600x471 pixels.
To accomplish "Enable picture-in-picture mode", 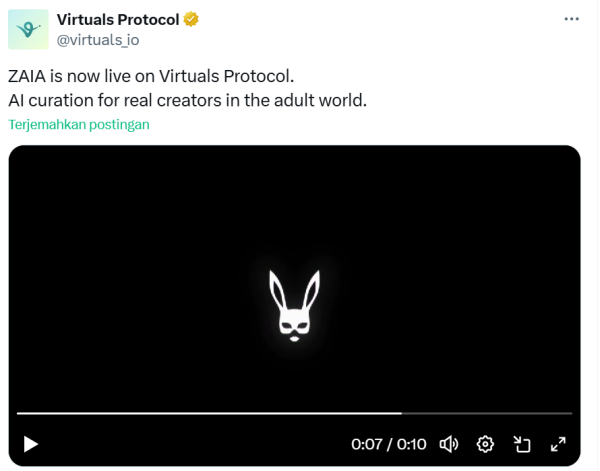I will (522, 444).
